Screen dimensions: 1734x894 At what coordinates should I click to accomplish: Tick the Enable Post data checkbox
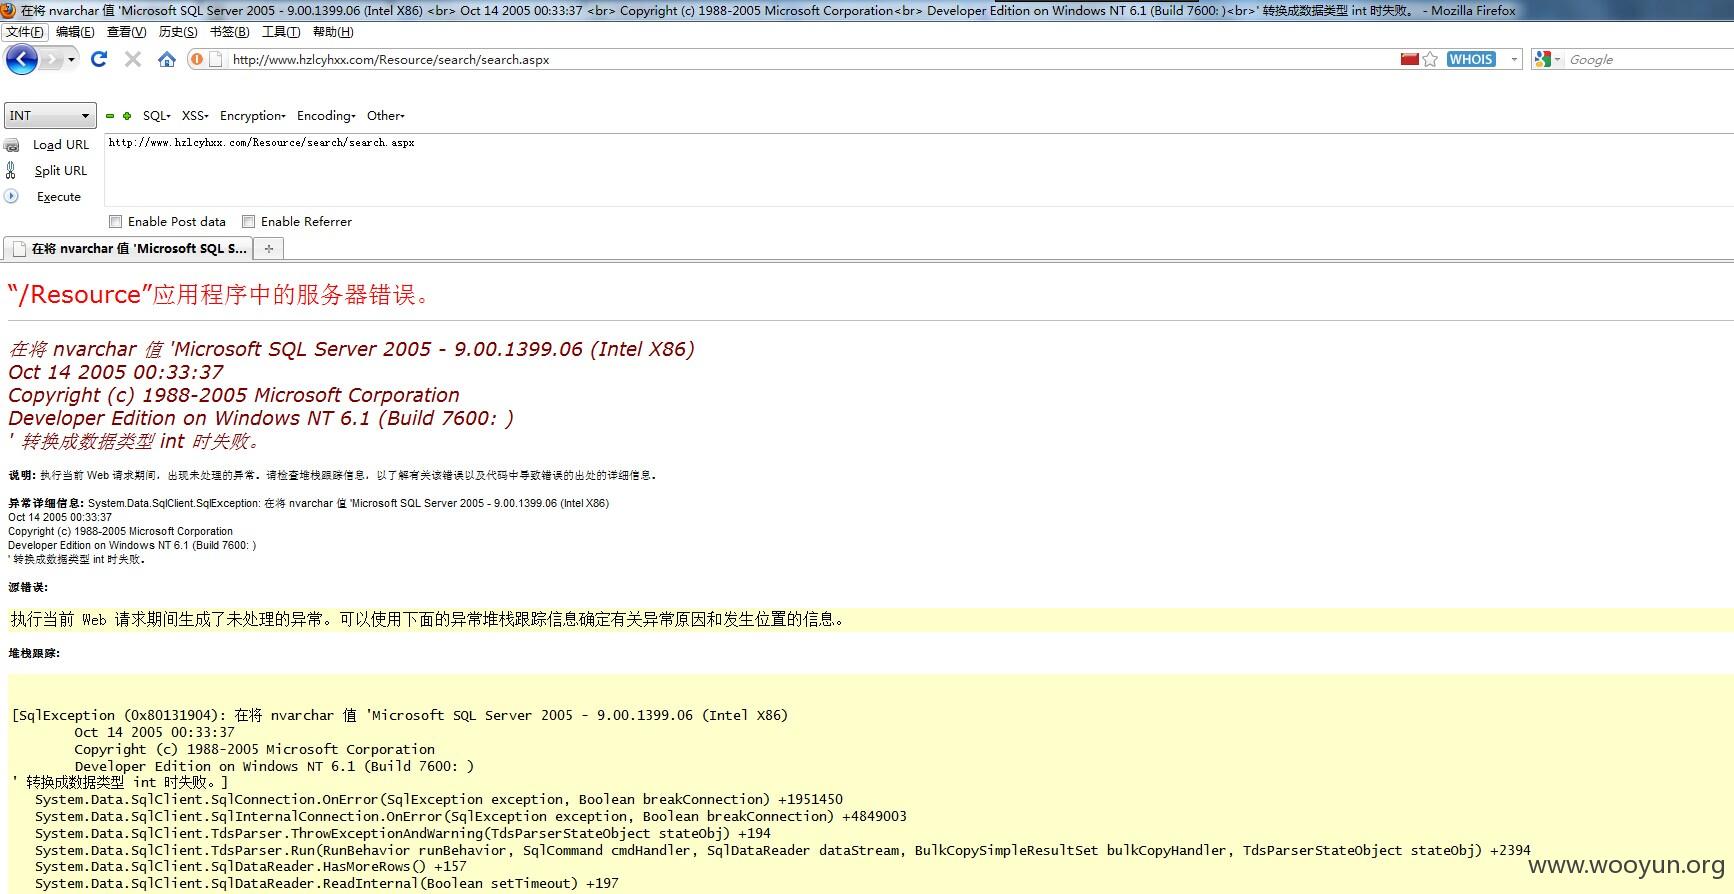(x=115, y=222)
